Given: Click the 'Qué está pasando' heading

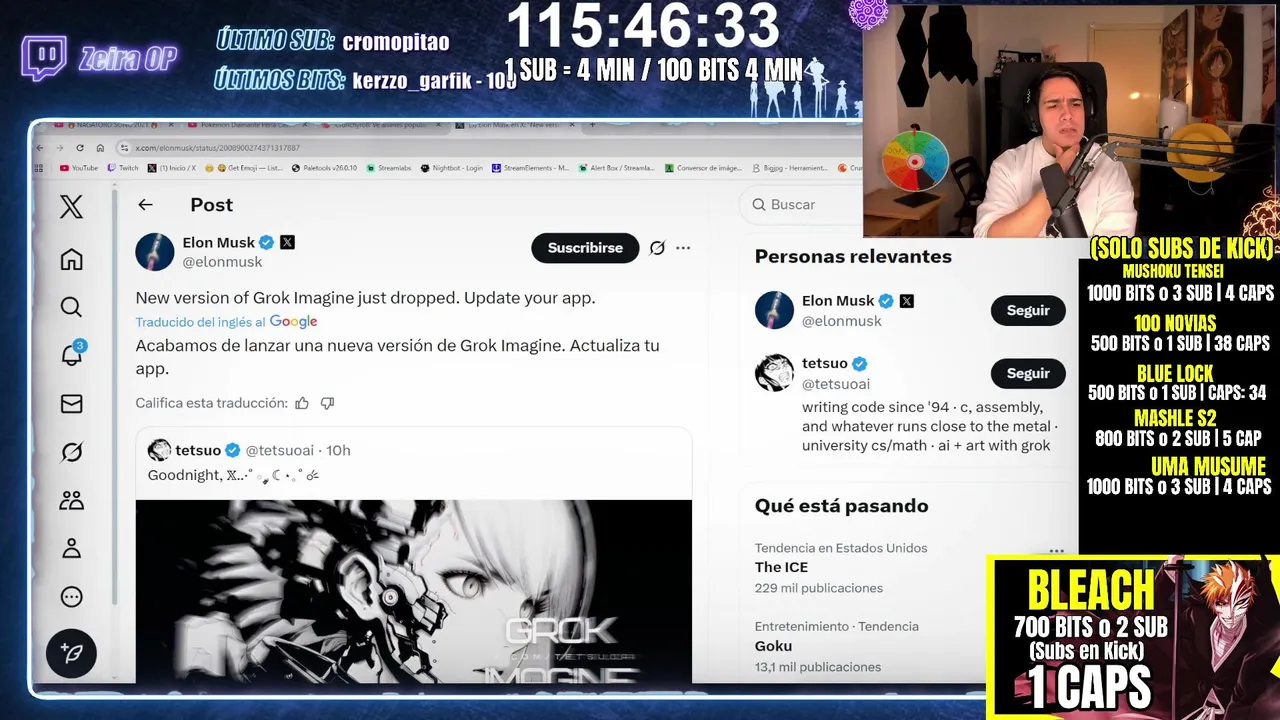Looking at the screenshot, I should [x=841, y=506].
